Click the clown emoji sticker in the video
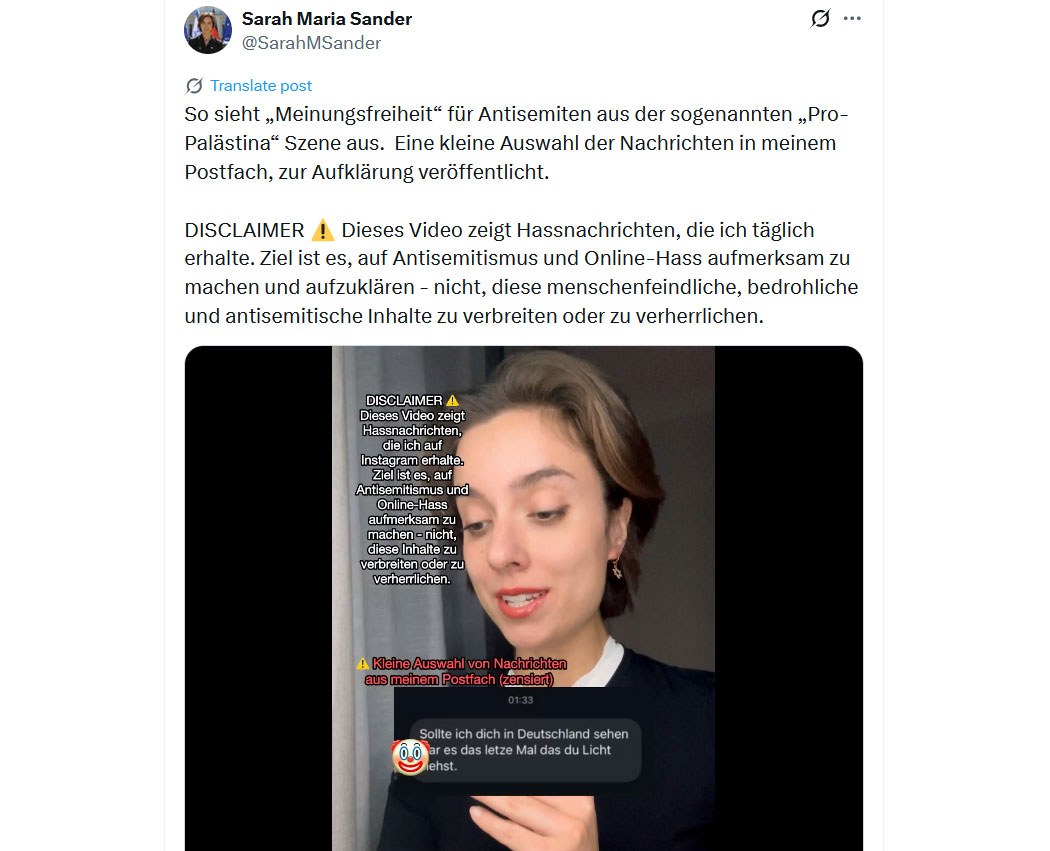Image resolution: width=1050 pixels, height=851 pixels. click(x=409, y=757)
